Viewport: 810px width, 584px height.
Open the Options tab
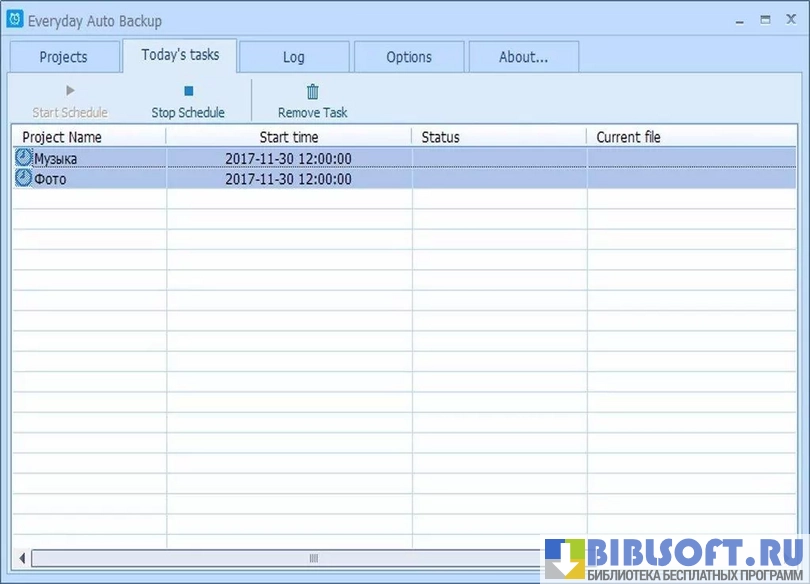tap(409, 57)
